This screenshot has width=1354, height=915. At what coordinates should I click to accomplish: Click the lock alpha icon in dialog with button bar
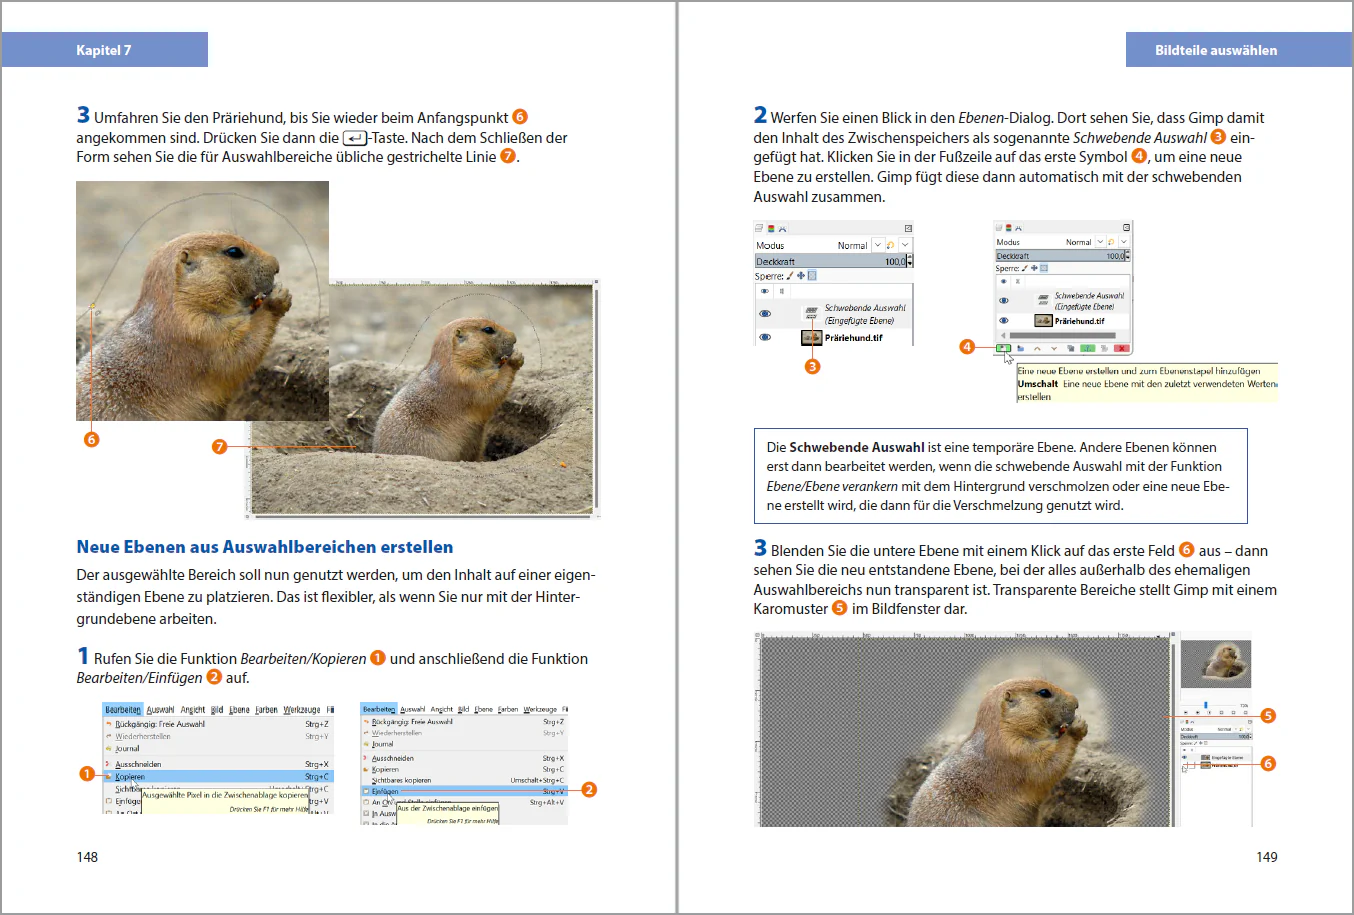[1044, 268]
